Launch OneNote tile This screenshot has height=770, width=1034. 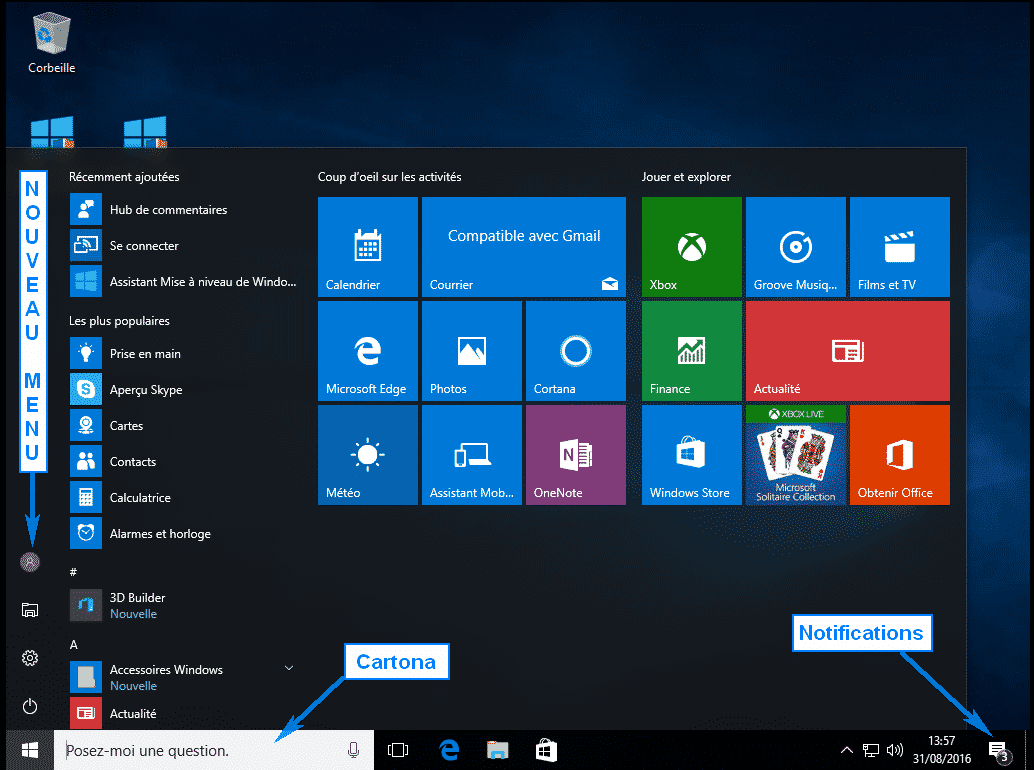(x=575, y=455)
